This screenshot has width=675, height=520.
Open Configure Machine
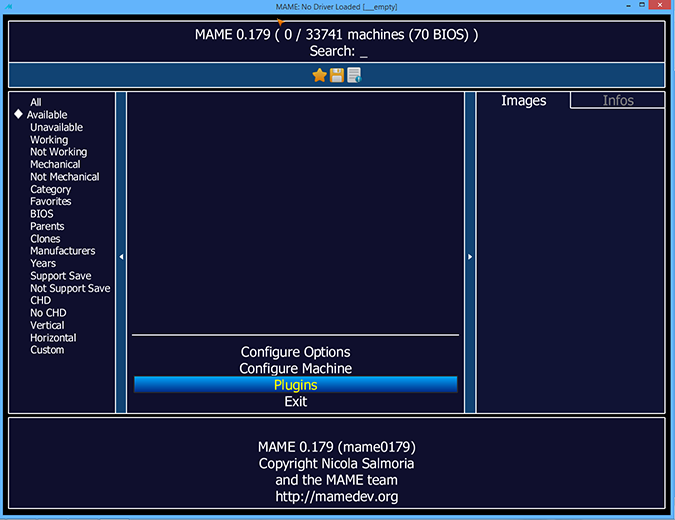click(295, 368)
